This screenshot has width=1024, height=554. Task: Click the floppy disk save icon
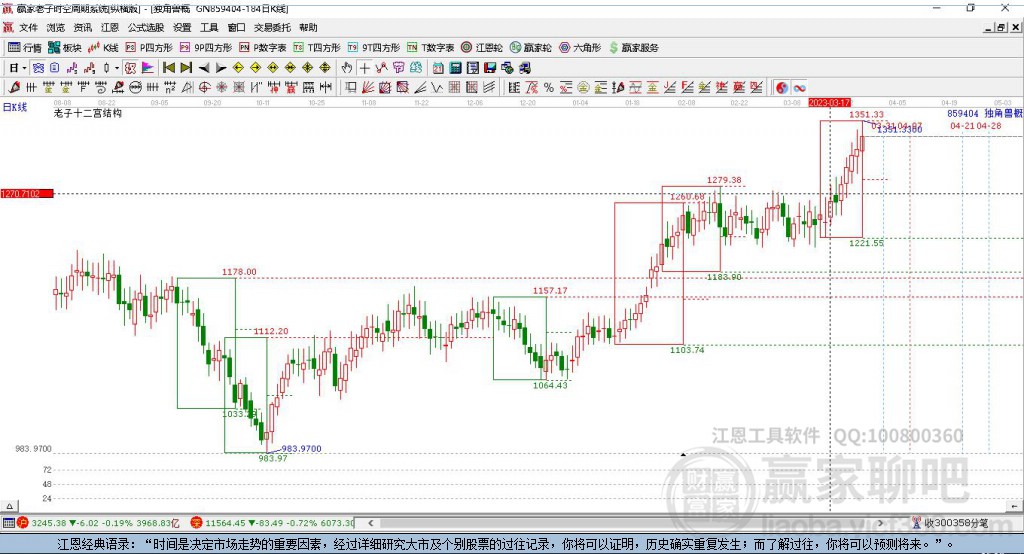pos(490,68)
